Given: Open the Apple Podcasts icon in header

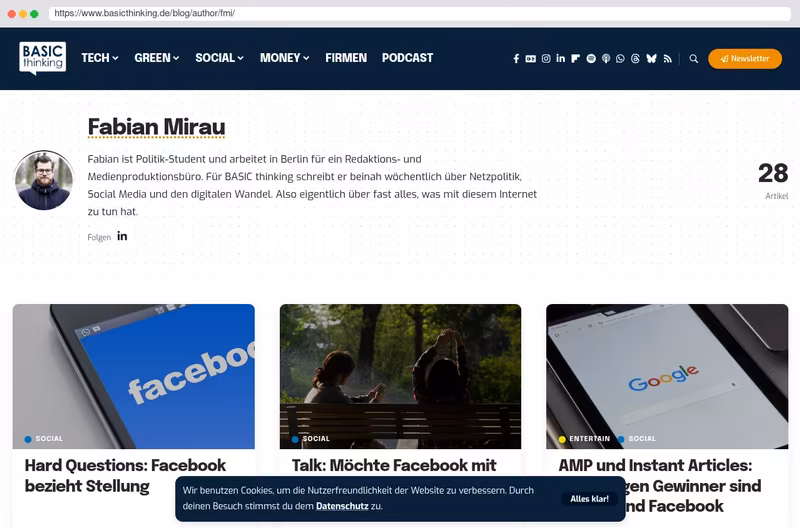Looking at the screenshot, I should [606, 59].
